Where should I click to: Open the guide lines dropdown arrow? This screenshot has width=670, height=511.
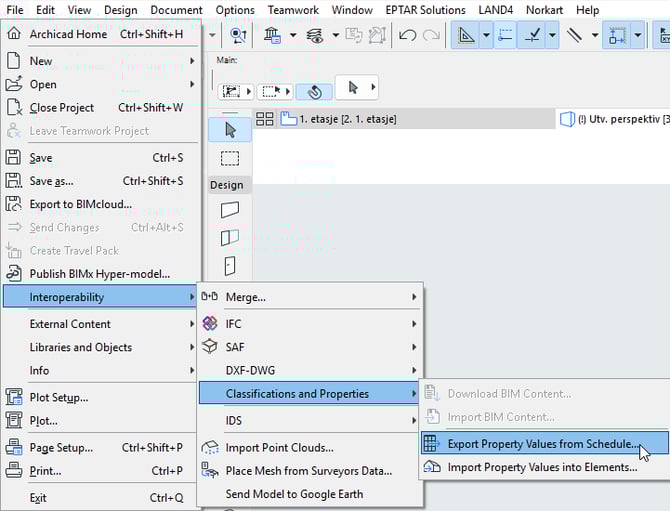point(486,35)
